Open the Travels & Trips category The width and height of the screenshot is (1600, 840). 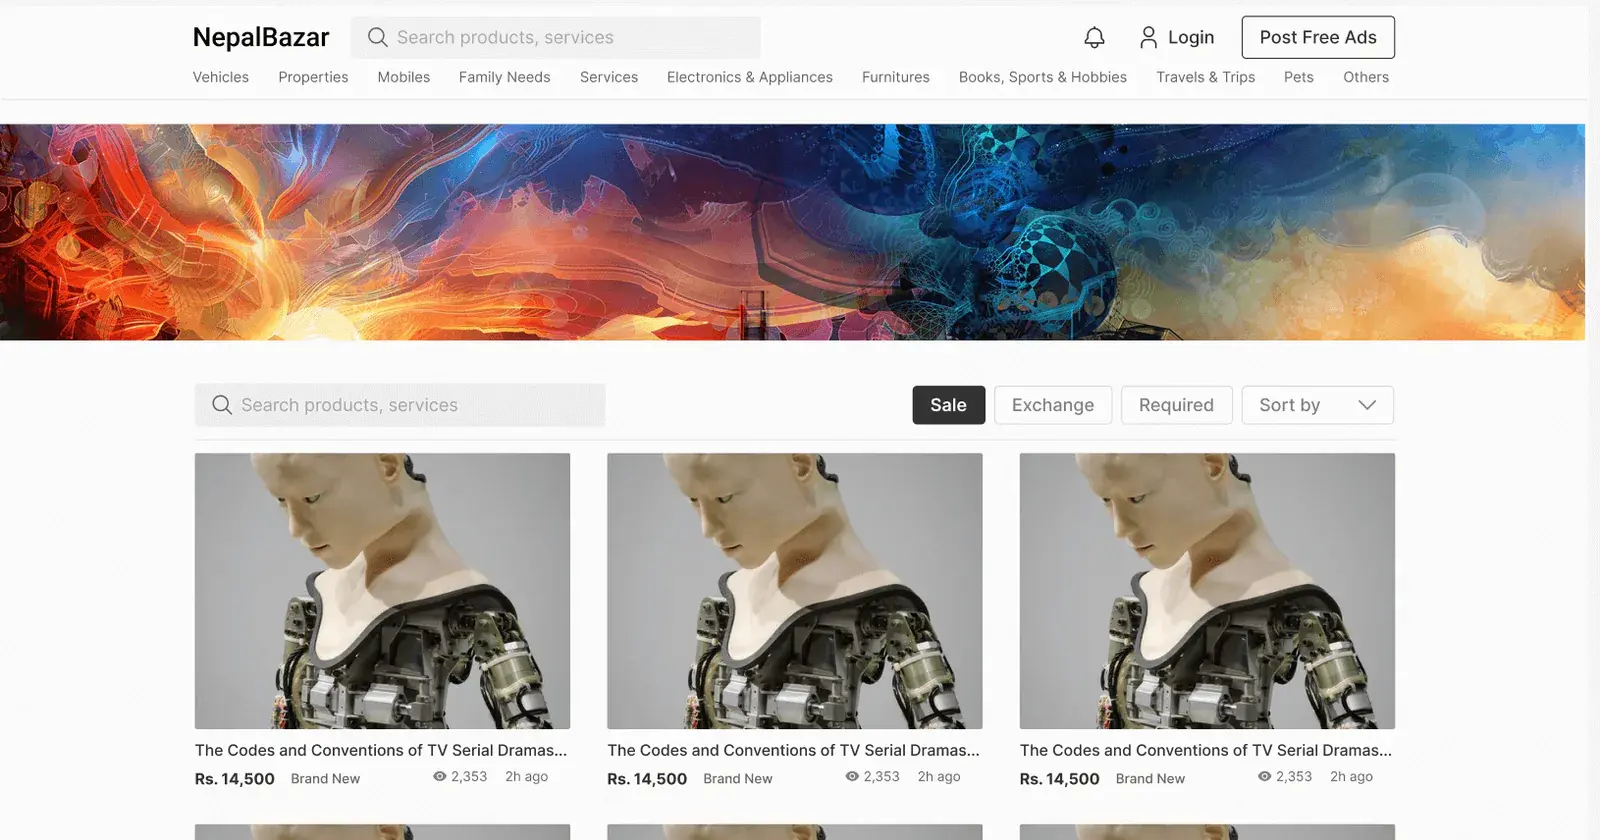click(1206, 77)
